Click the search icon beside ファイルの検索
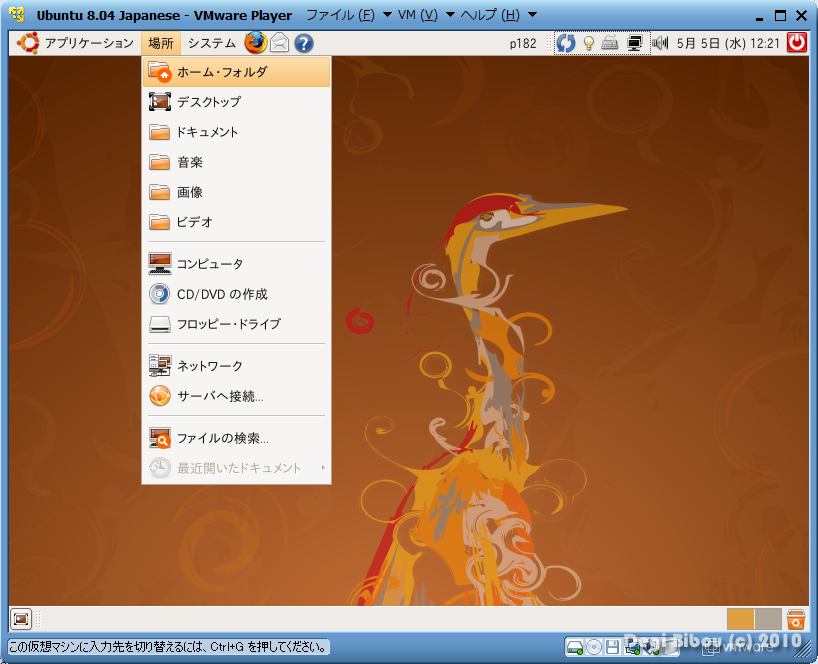This screenshot has height=664, width=818. 160,438
